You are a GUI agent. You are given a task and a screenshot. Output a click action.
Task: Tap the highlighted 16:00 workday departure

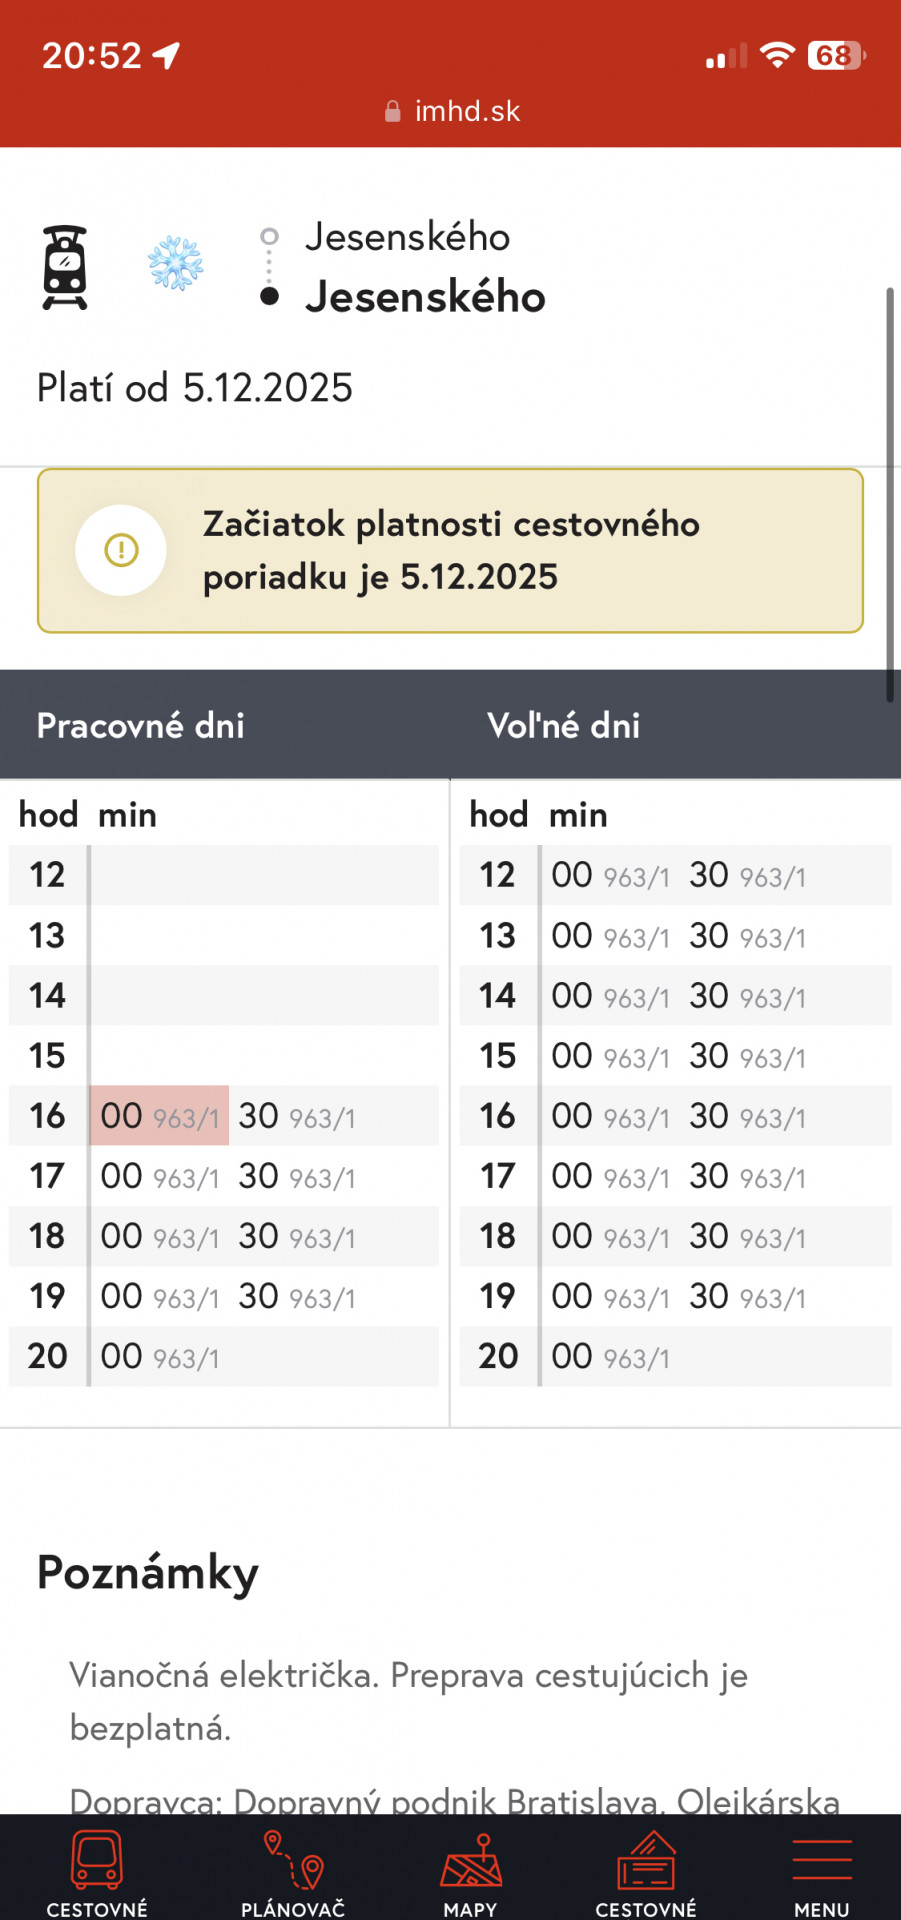159,1116
